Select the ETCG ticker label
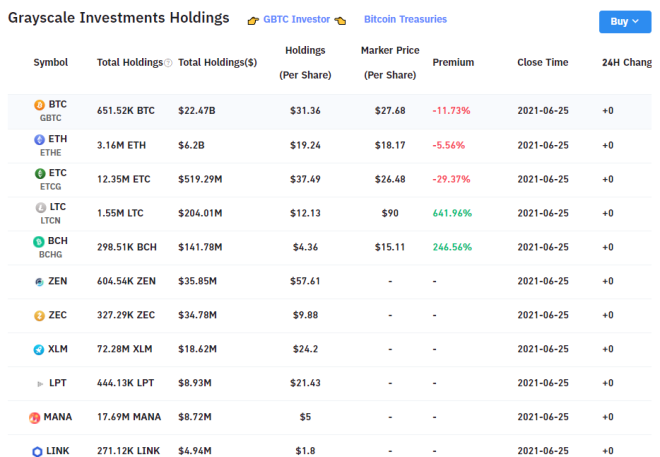This screenshot has width=660, height=457. (x=51, y=186)
